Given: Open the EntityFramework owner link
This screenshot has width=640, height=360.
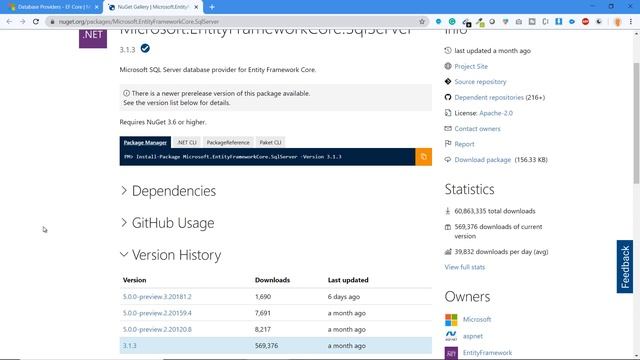Looking at the screenshot, I should coord(487,353).
